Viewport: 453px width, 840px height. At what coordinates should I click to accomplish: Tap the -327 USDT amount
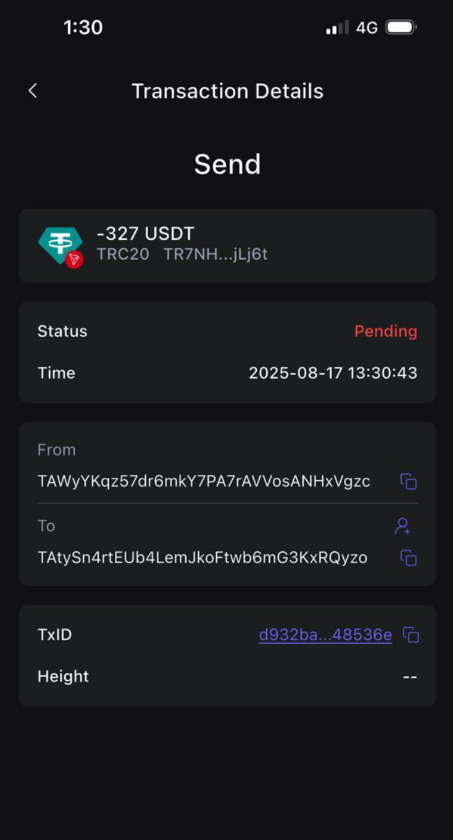click(146, 234)
